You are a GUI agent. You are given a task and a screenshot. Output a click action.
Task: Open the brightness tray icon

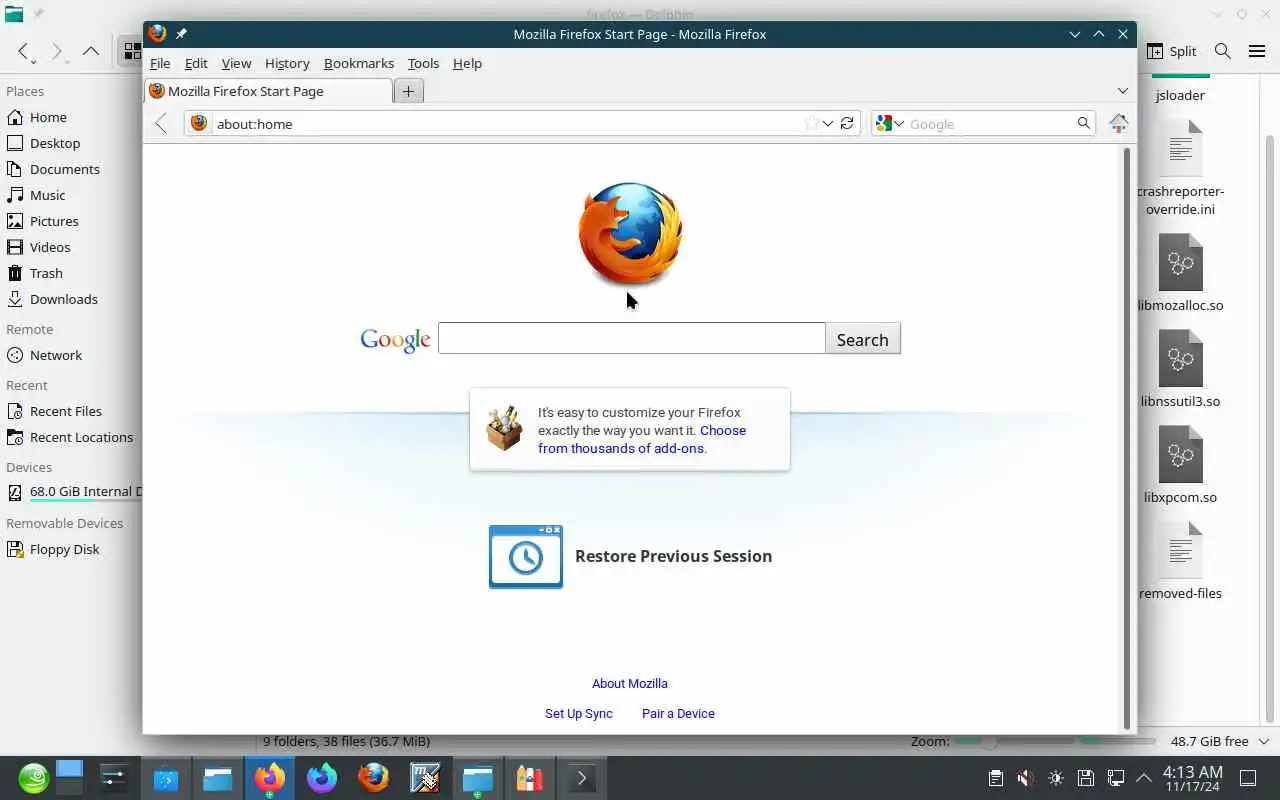(1056, 778)
